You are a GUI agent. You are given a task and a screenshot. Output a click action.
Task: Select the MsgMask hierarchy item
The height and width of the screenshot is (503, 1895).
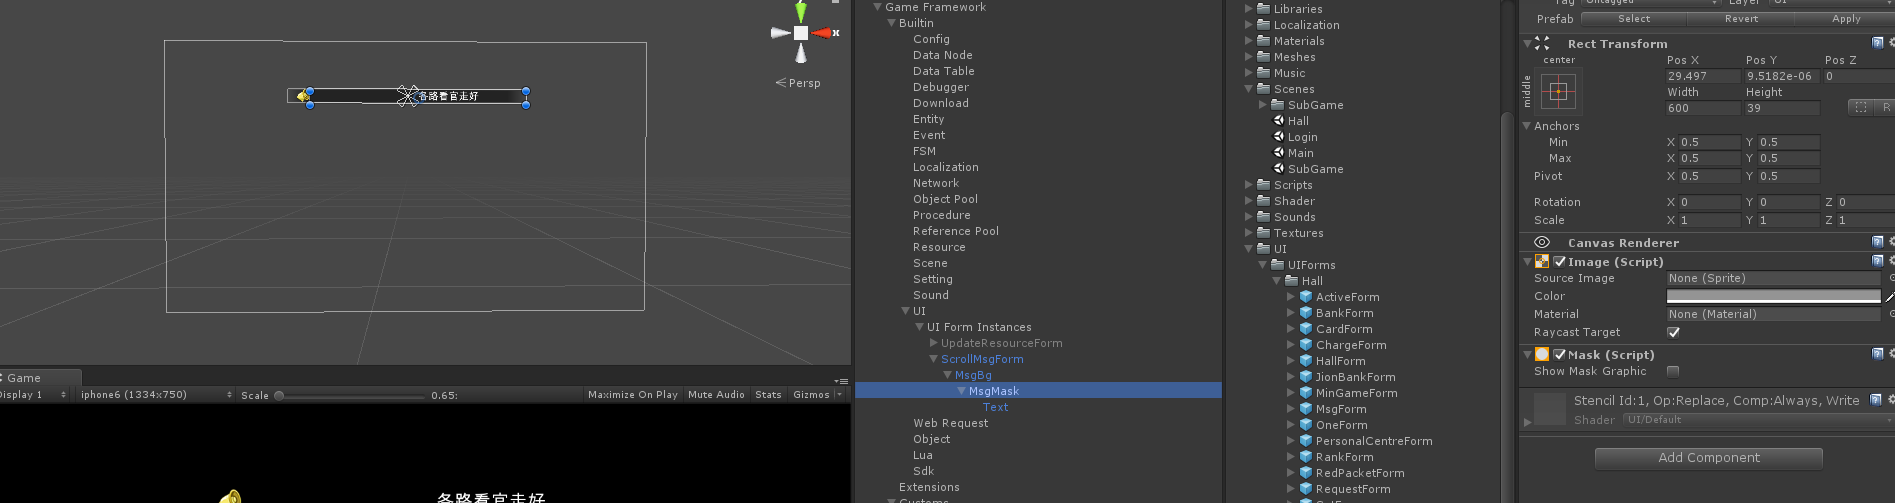click(1038, 391)
